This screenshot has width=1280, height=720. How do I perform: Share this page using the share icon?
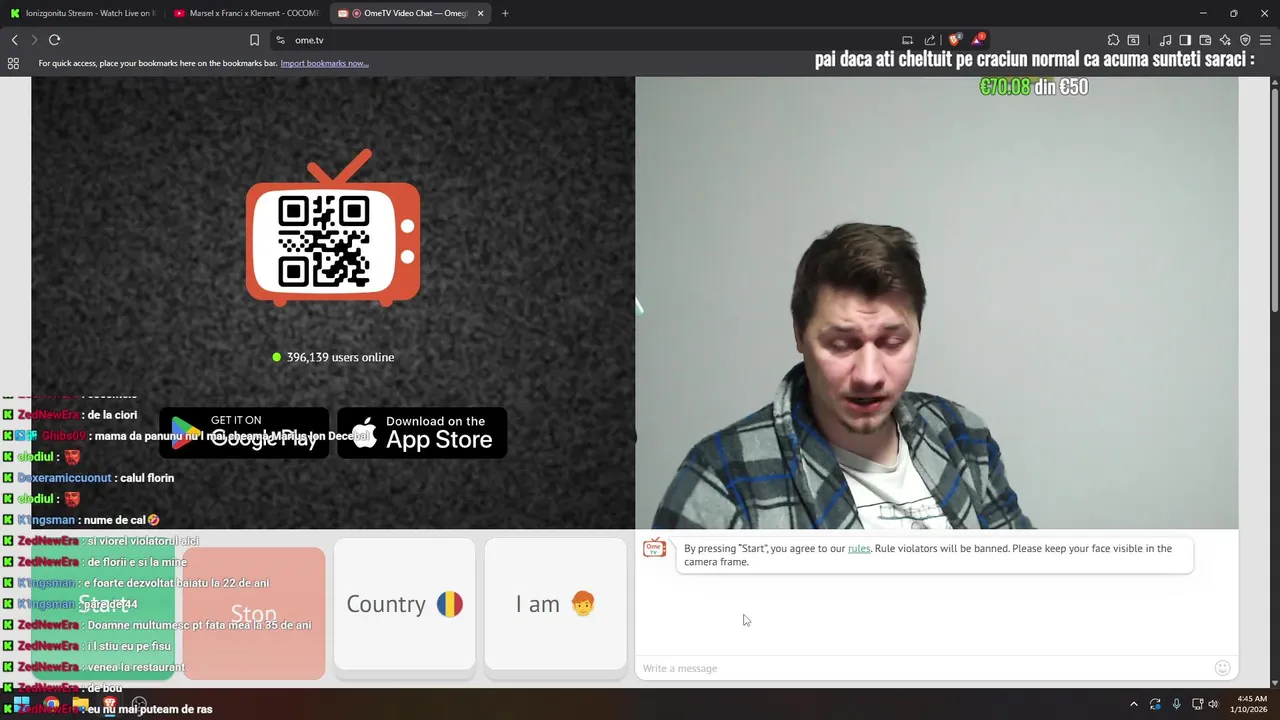coord(930,40)
